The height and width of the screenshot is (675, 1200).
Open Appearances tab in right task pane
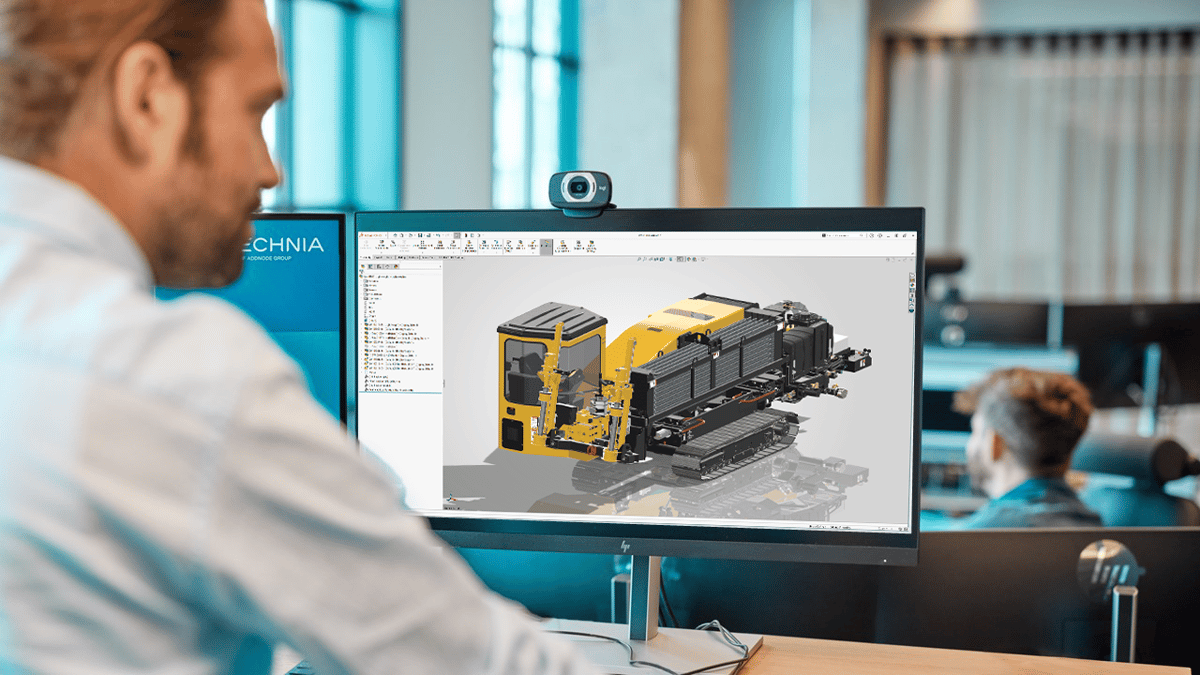click(912, 285)
